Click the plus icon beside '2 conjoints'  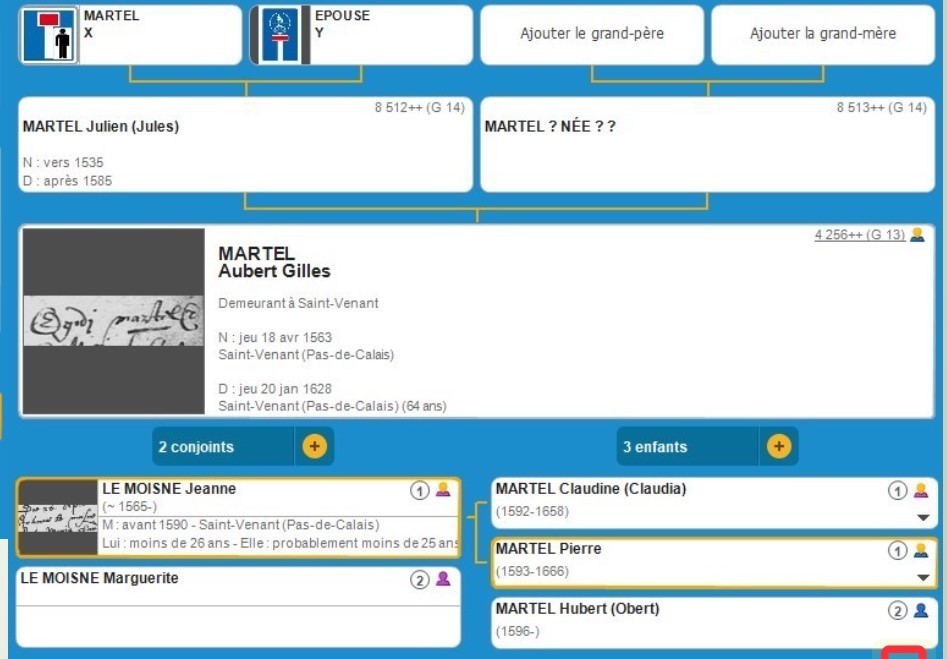click(x=314, y=446)
